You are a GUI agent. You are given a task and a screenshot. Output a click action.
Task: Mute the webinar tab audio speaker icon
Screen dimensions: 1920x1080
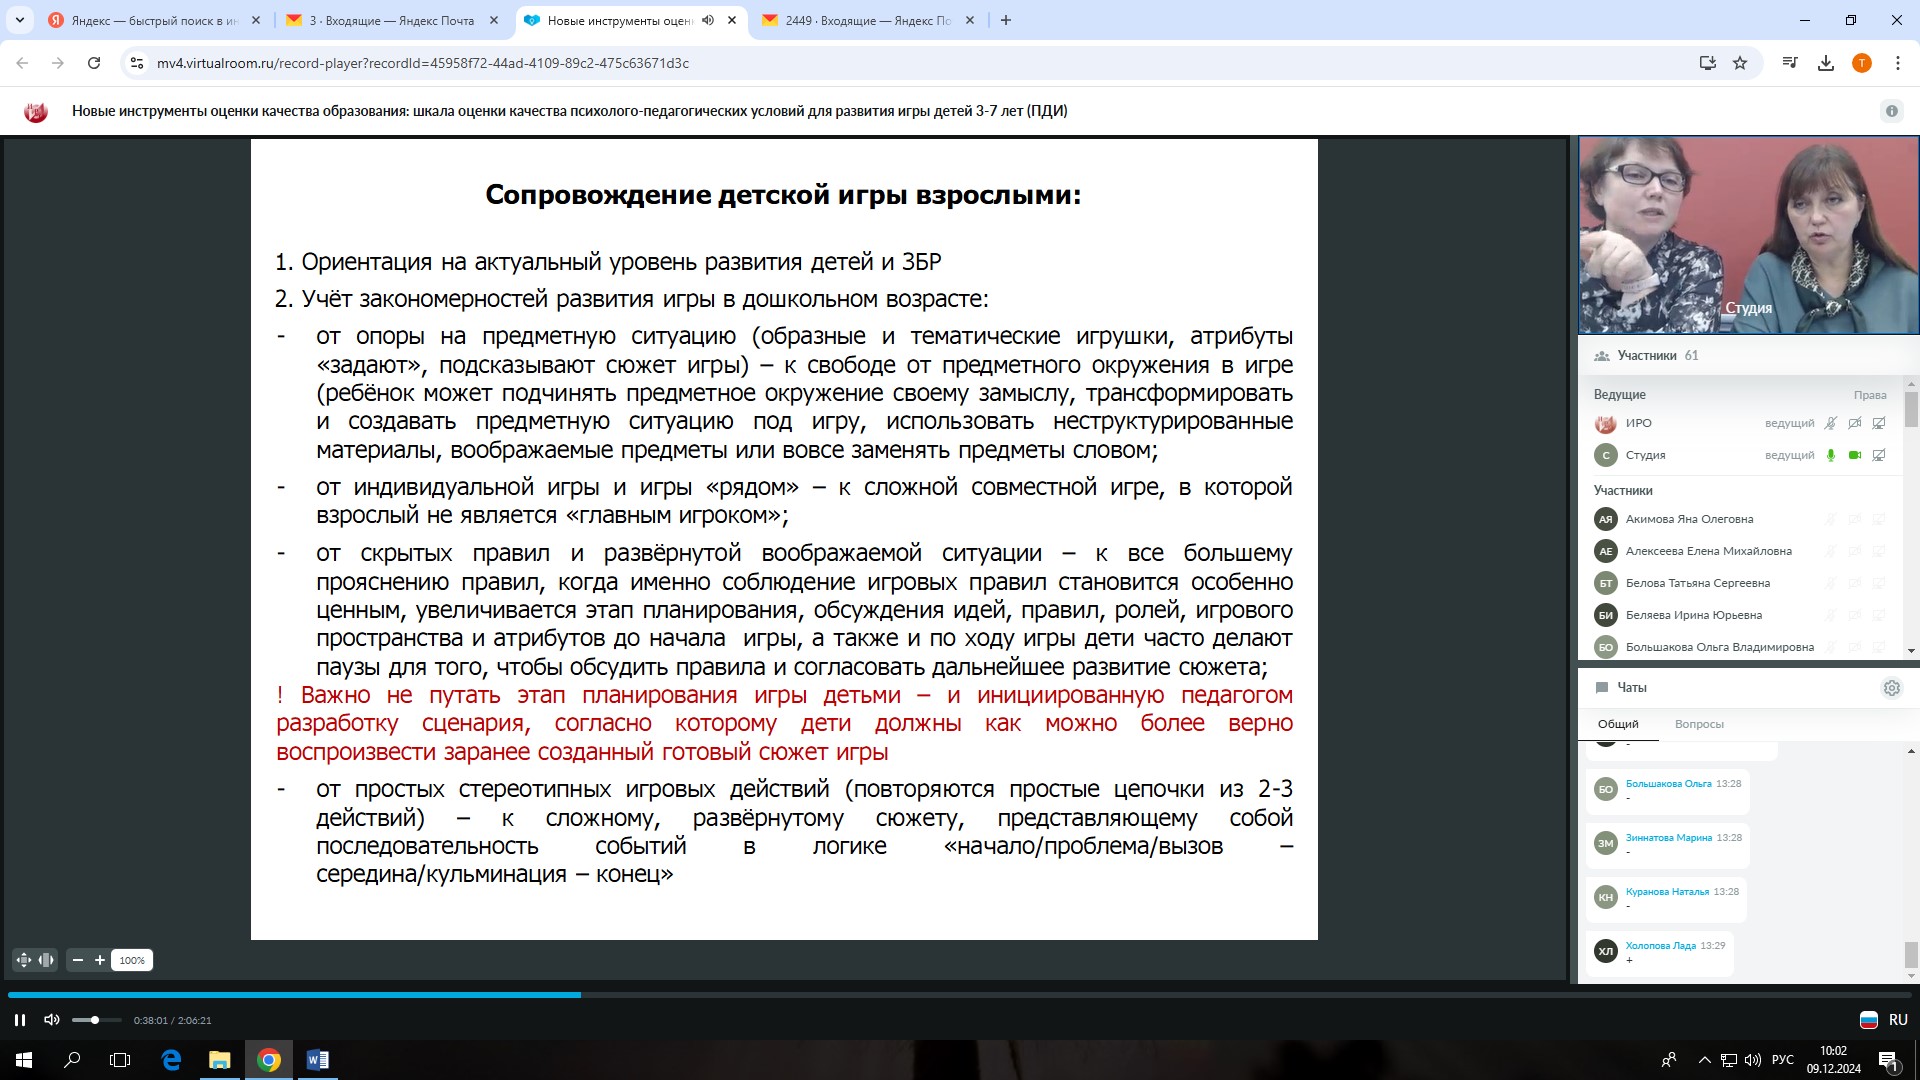pos(708,20)
